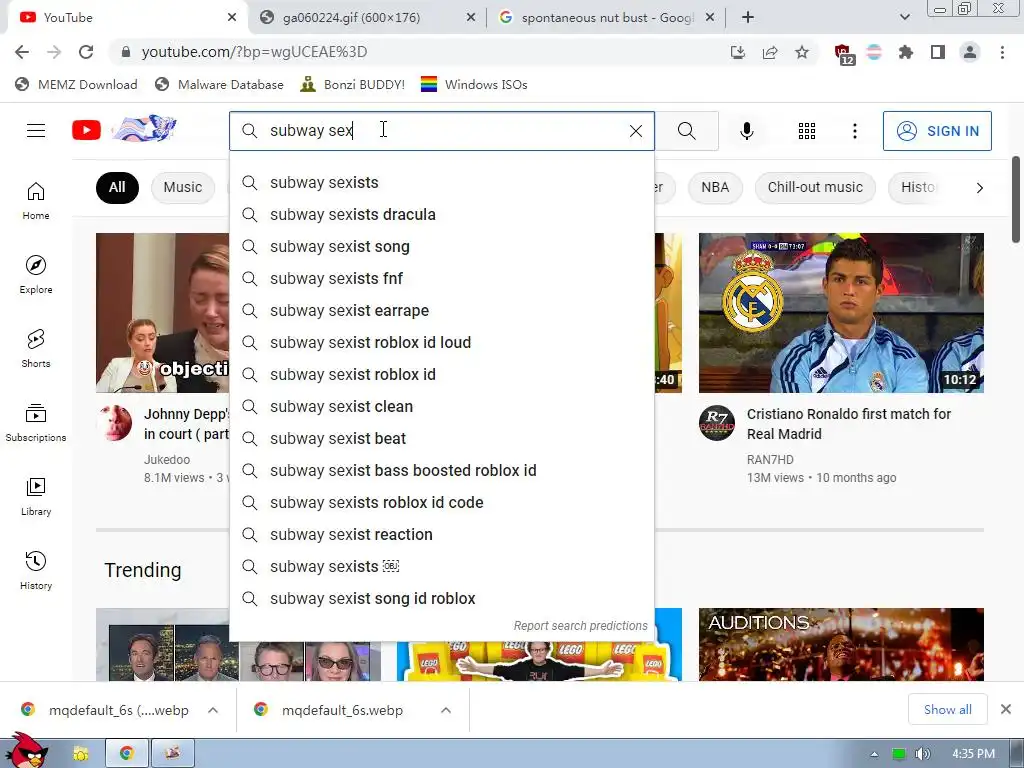Click uBlock extension icon with badge 12
Viewport: 1024px width, 768px height.
coord(843,54)
